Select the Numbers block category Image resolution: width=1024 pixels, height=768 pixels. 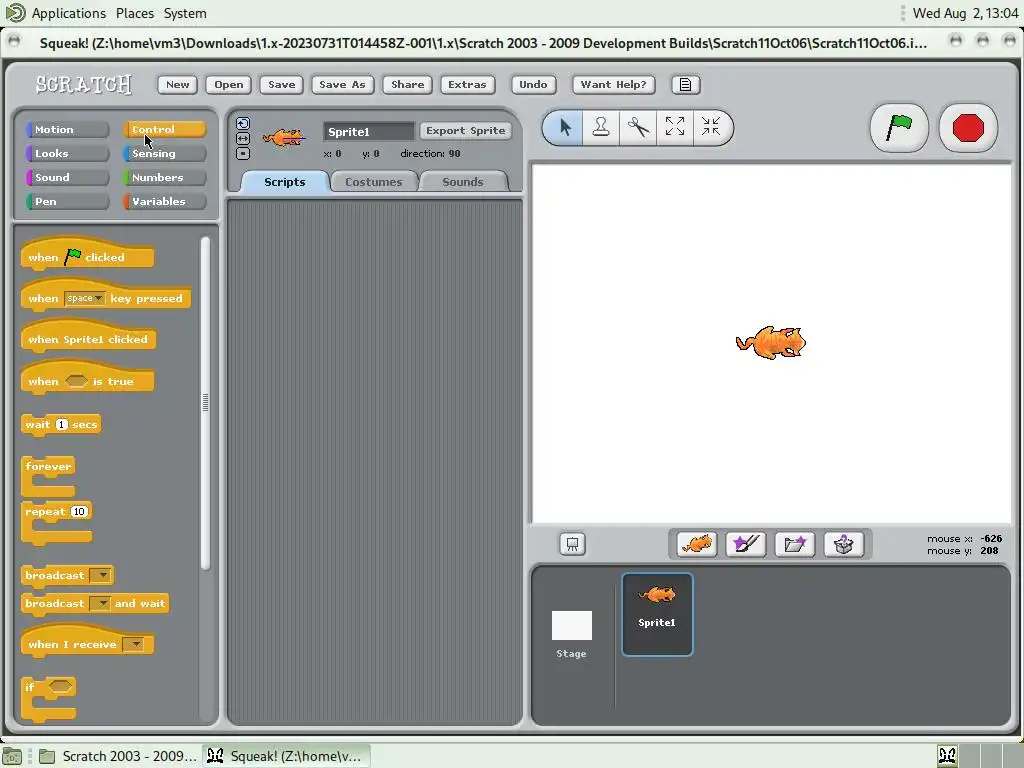pos(164,177)
